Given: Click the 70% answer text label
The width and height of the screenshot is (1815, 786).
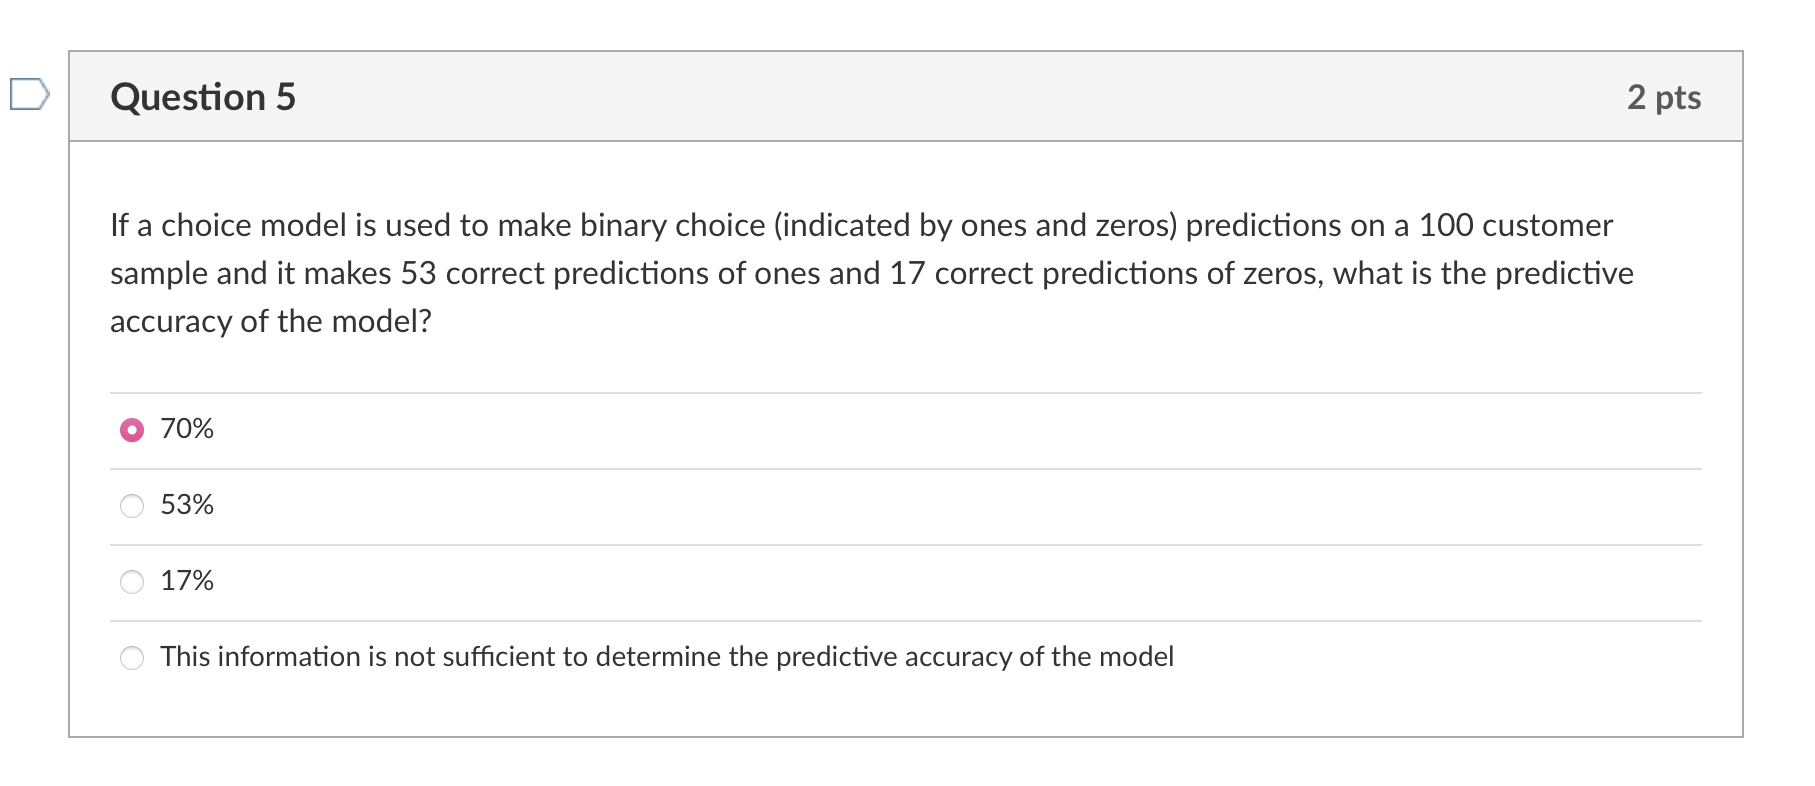Looking at the screenshot, I should click(x=186, y=429).
